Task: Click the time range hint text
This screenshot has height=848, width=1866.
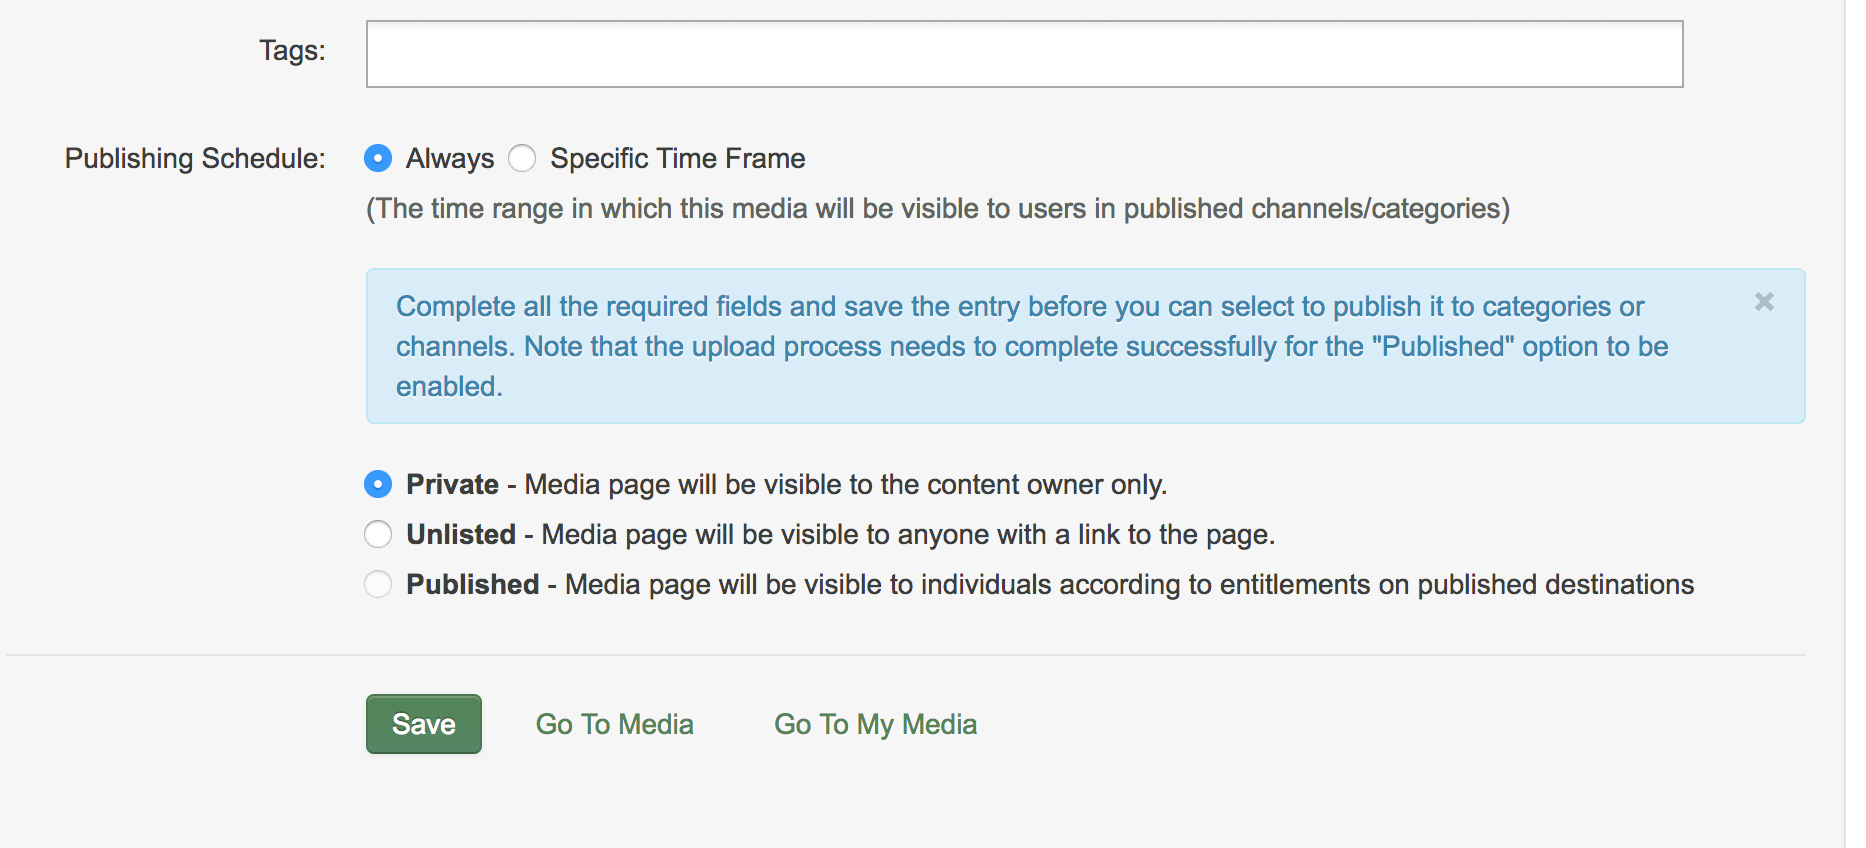Action: pyautogui.click(x=938, y=208)
